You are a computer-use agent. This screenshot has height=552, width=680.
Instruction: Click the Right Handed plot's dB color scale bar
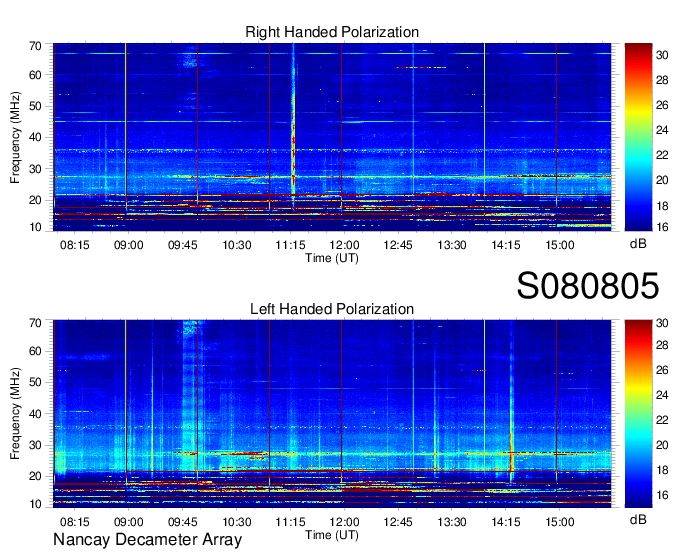point(638,137)
